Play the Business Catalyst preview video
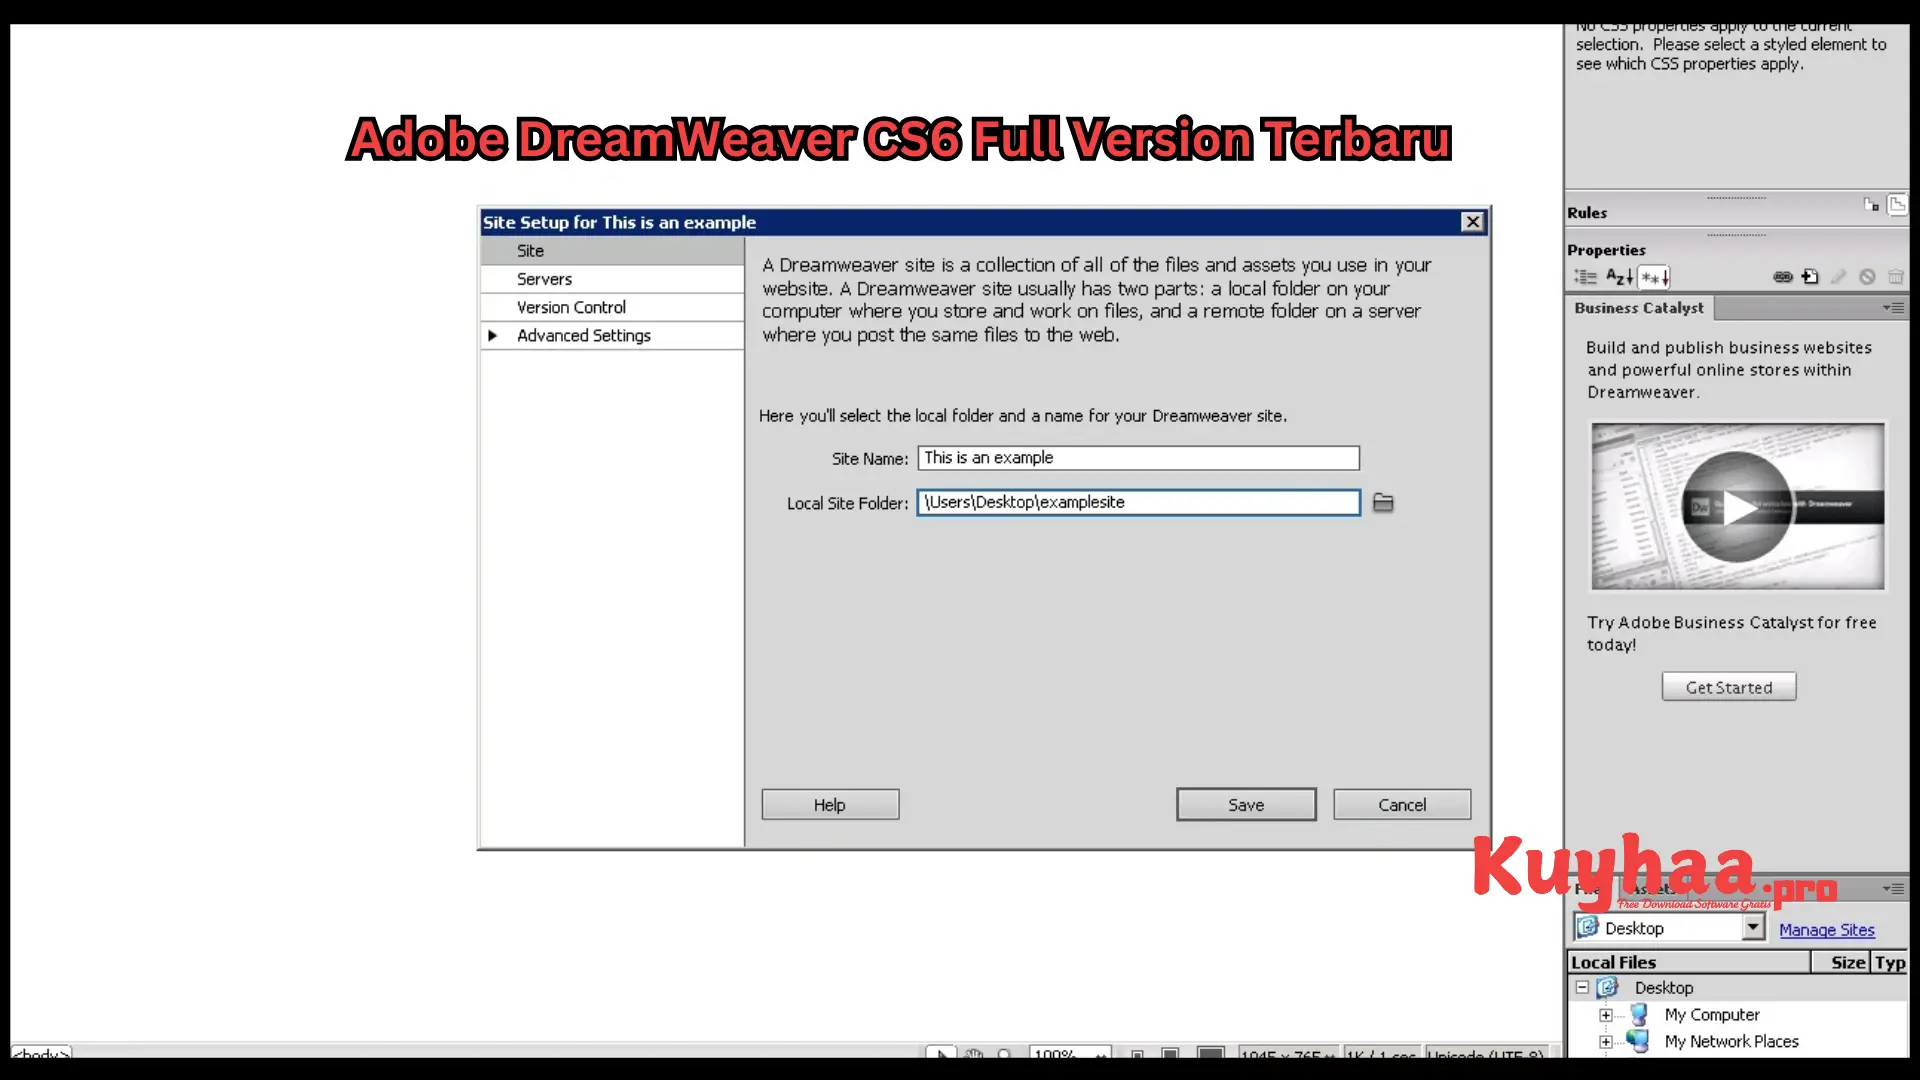Screen dimensions: 1920x1080 pos(1737,506)
